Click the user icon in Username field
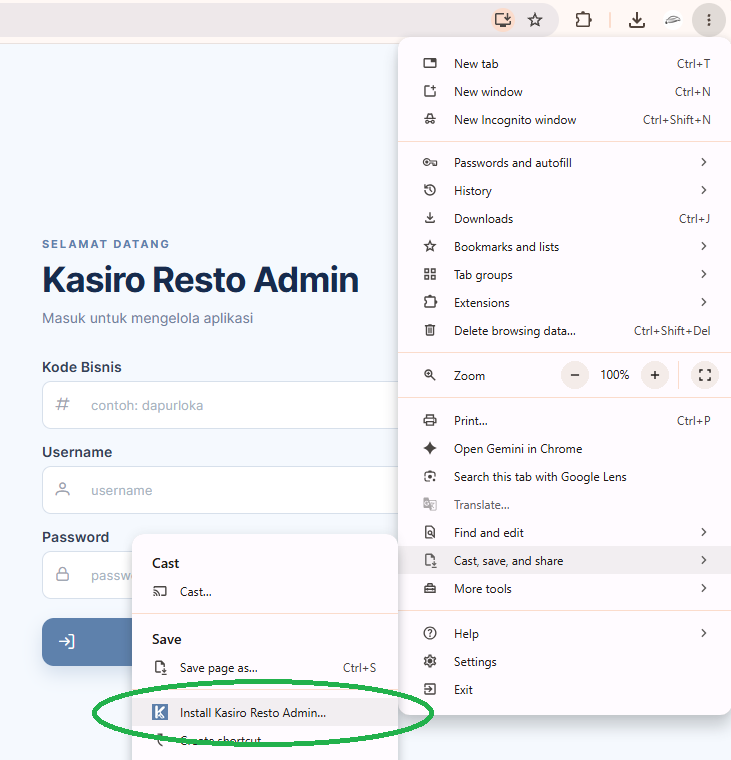 [63, 489]
